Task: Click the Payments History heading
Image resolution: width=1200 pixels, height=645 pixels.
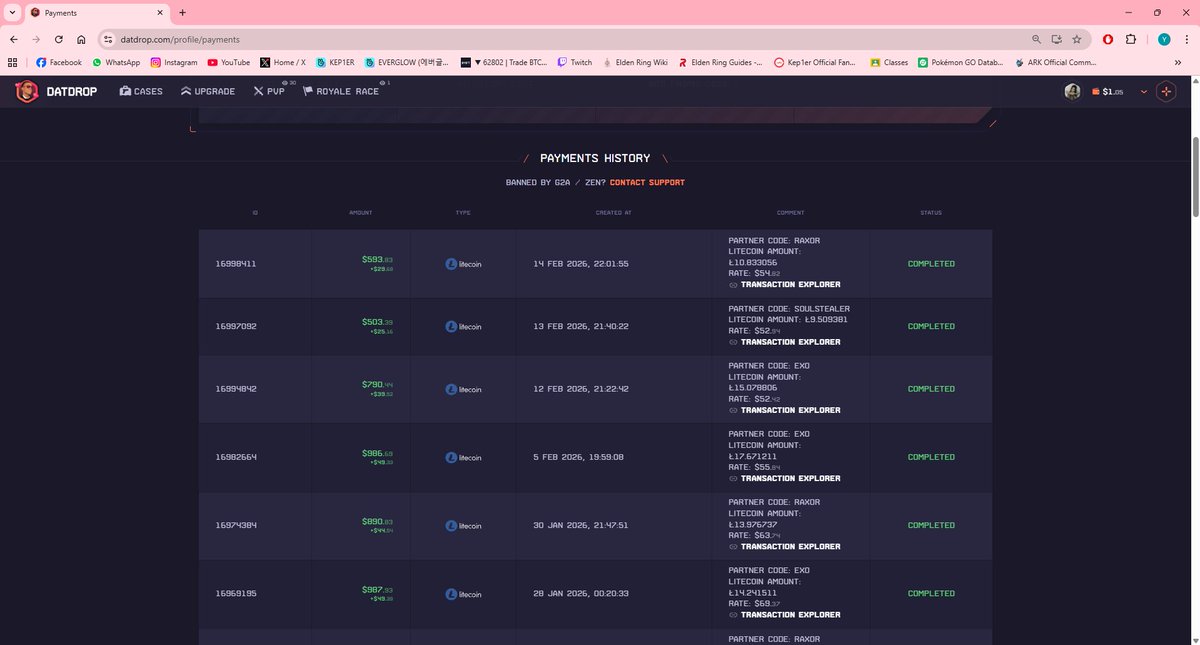Action: (x=595, y=158)
